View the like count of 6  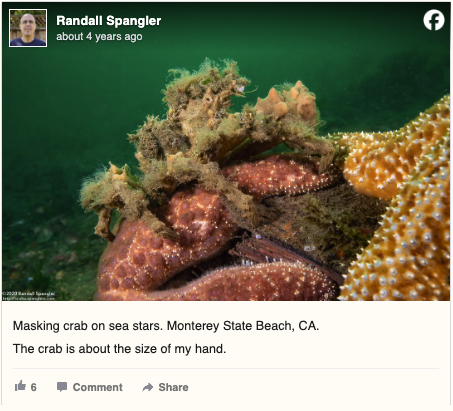point(34,387)
